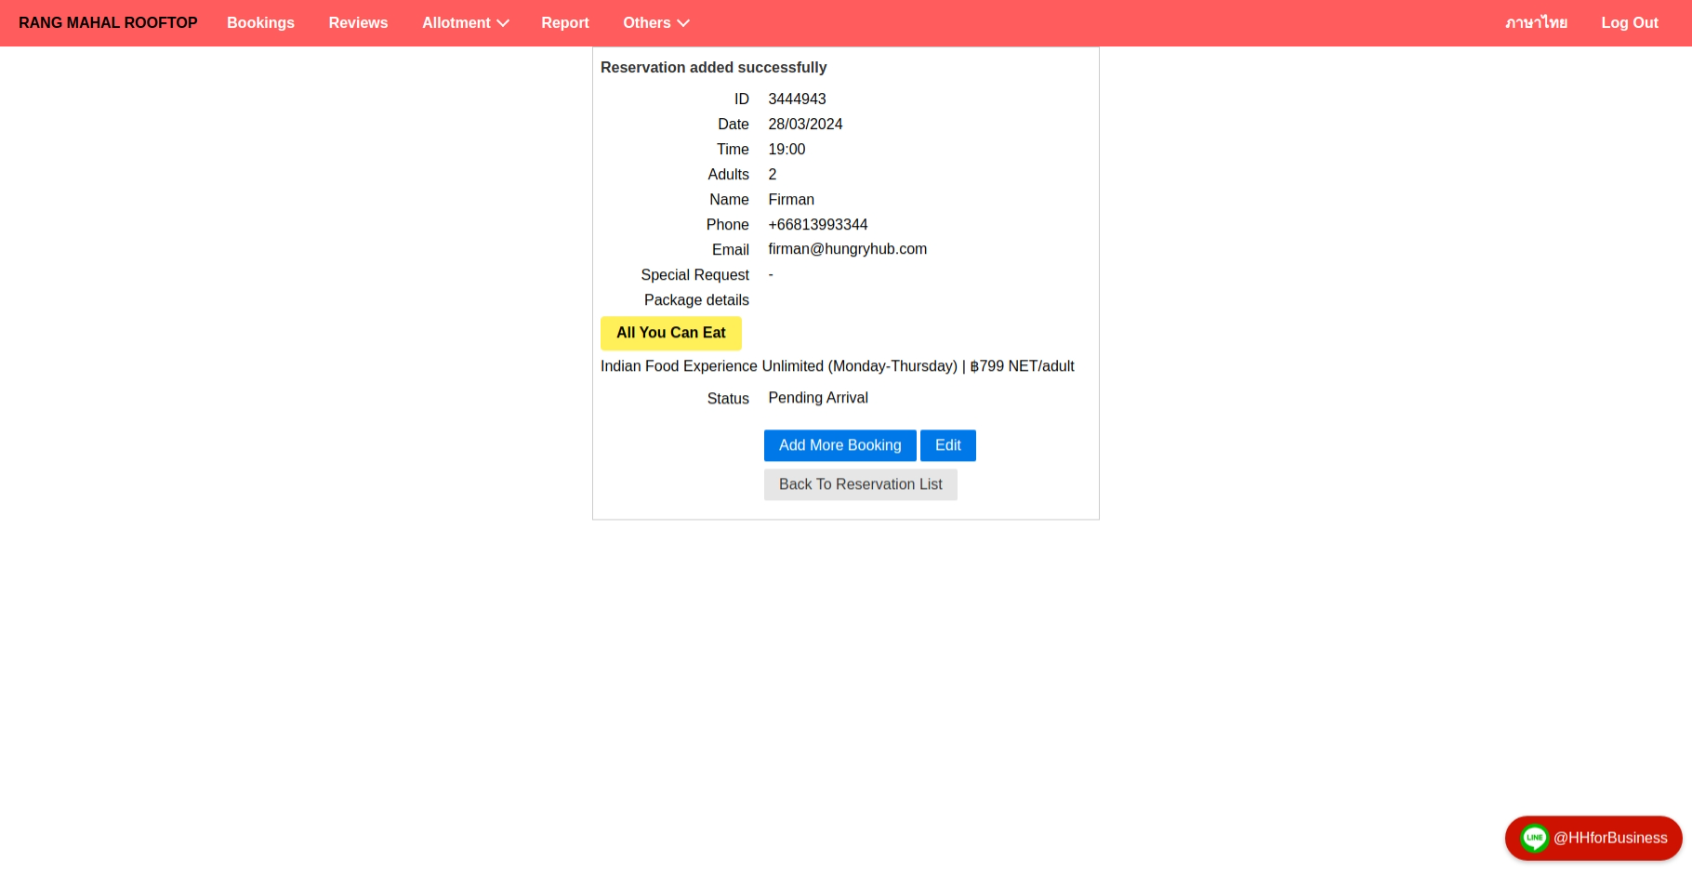1692x876 pixels.
Task: Expand the Others dropdown menu
Action: click(655, 23)
